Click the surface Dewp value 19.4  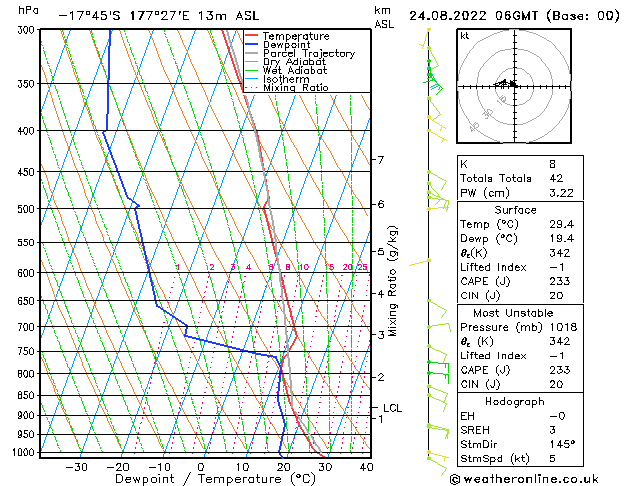(562, 239)
